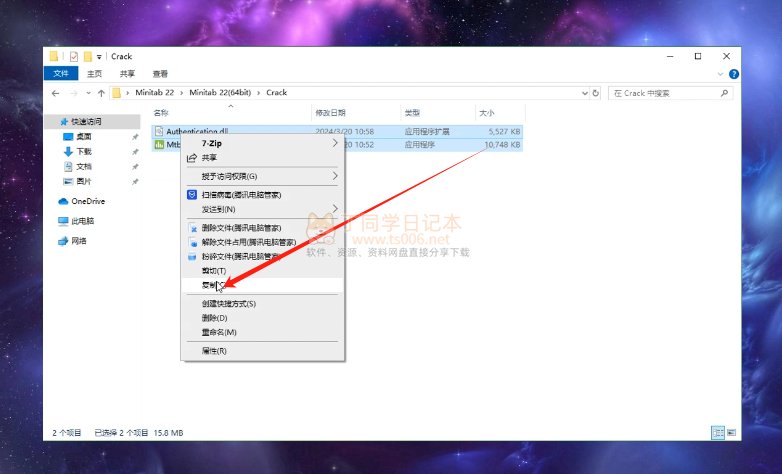
Task: Open the 文件 ribbon tab
Action: 61,73
